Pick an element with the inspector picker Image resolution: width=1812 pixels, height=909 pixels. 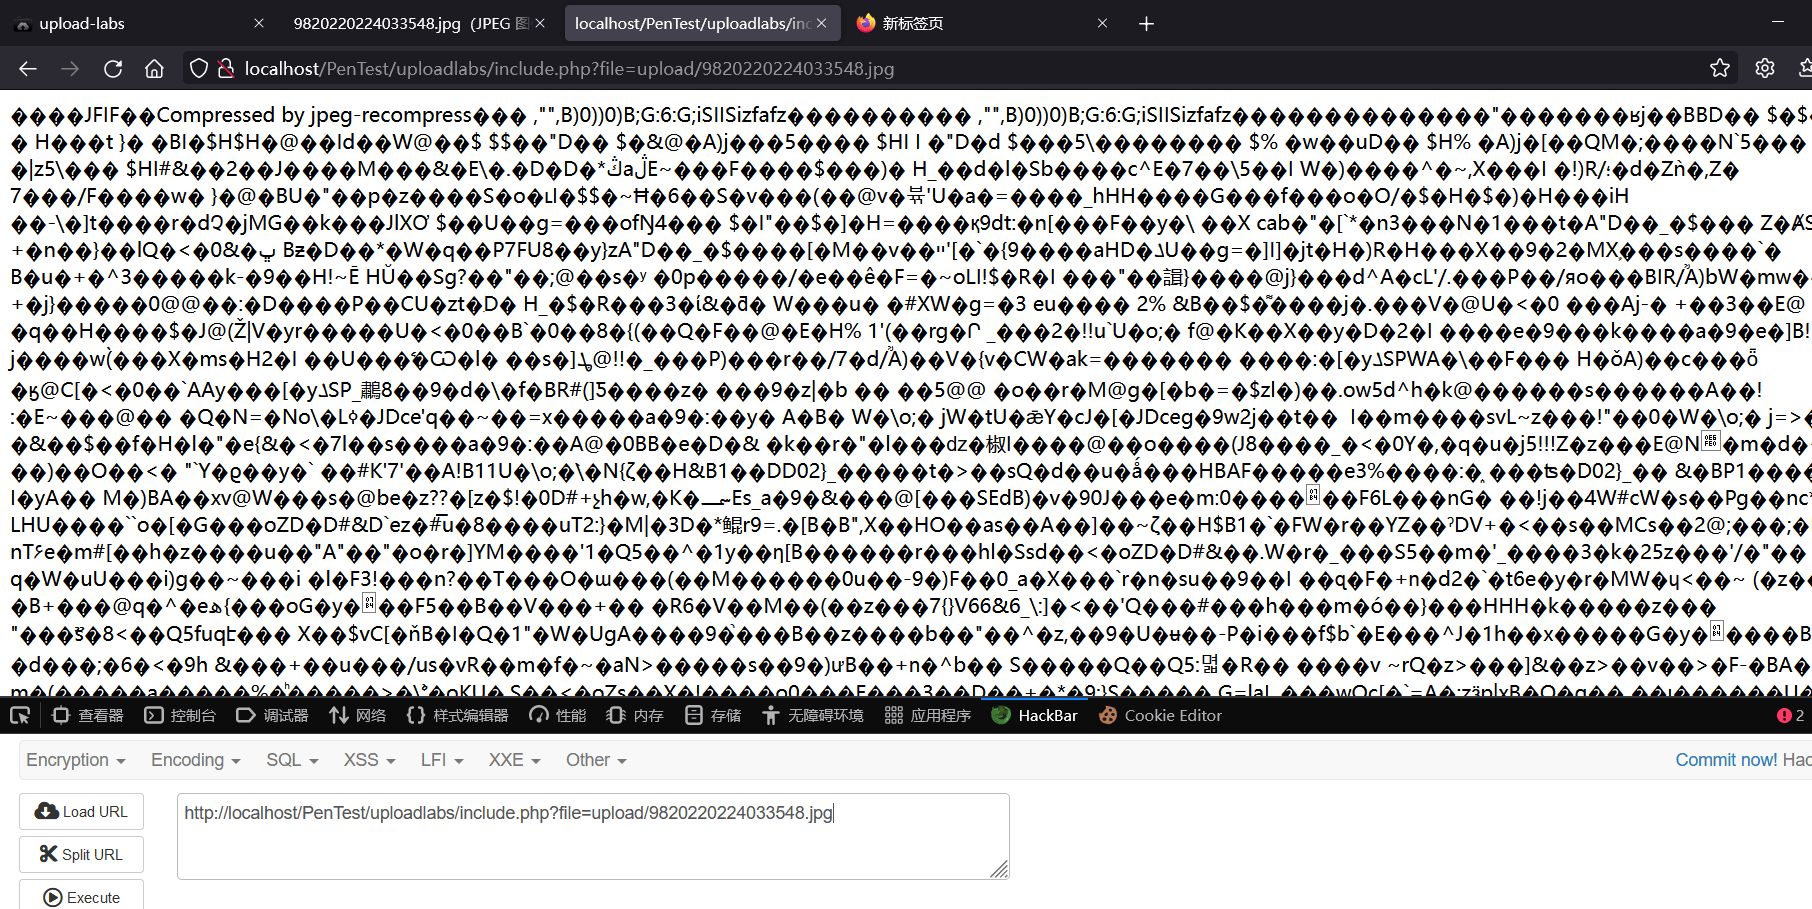click(20, 715)
